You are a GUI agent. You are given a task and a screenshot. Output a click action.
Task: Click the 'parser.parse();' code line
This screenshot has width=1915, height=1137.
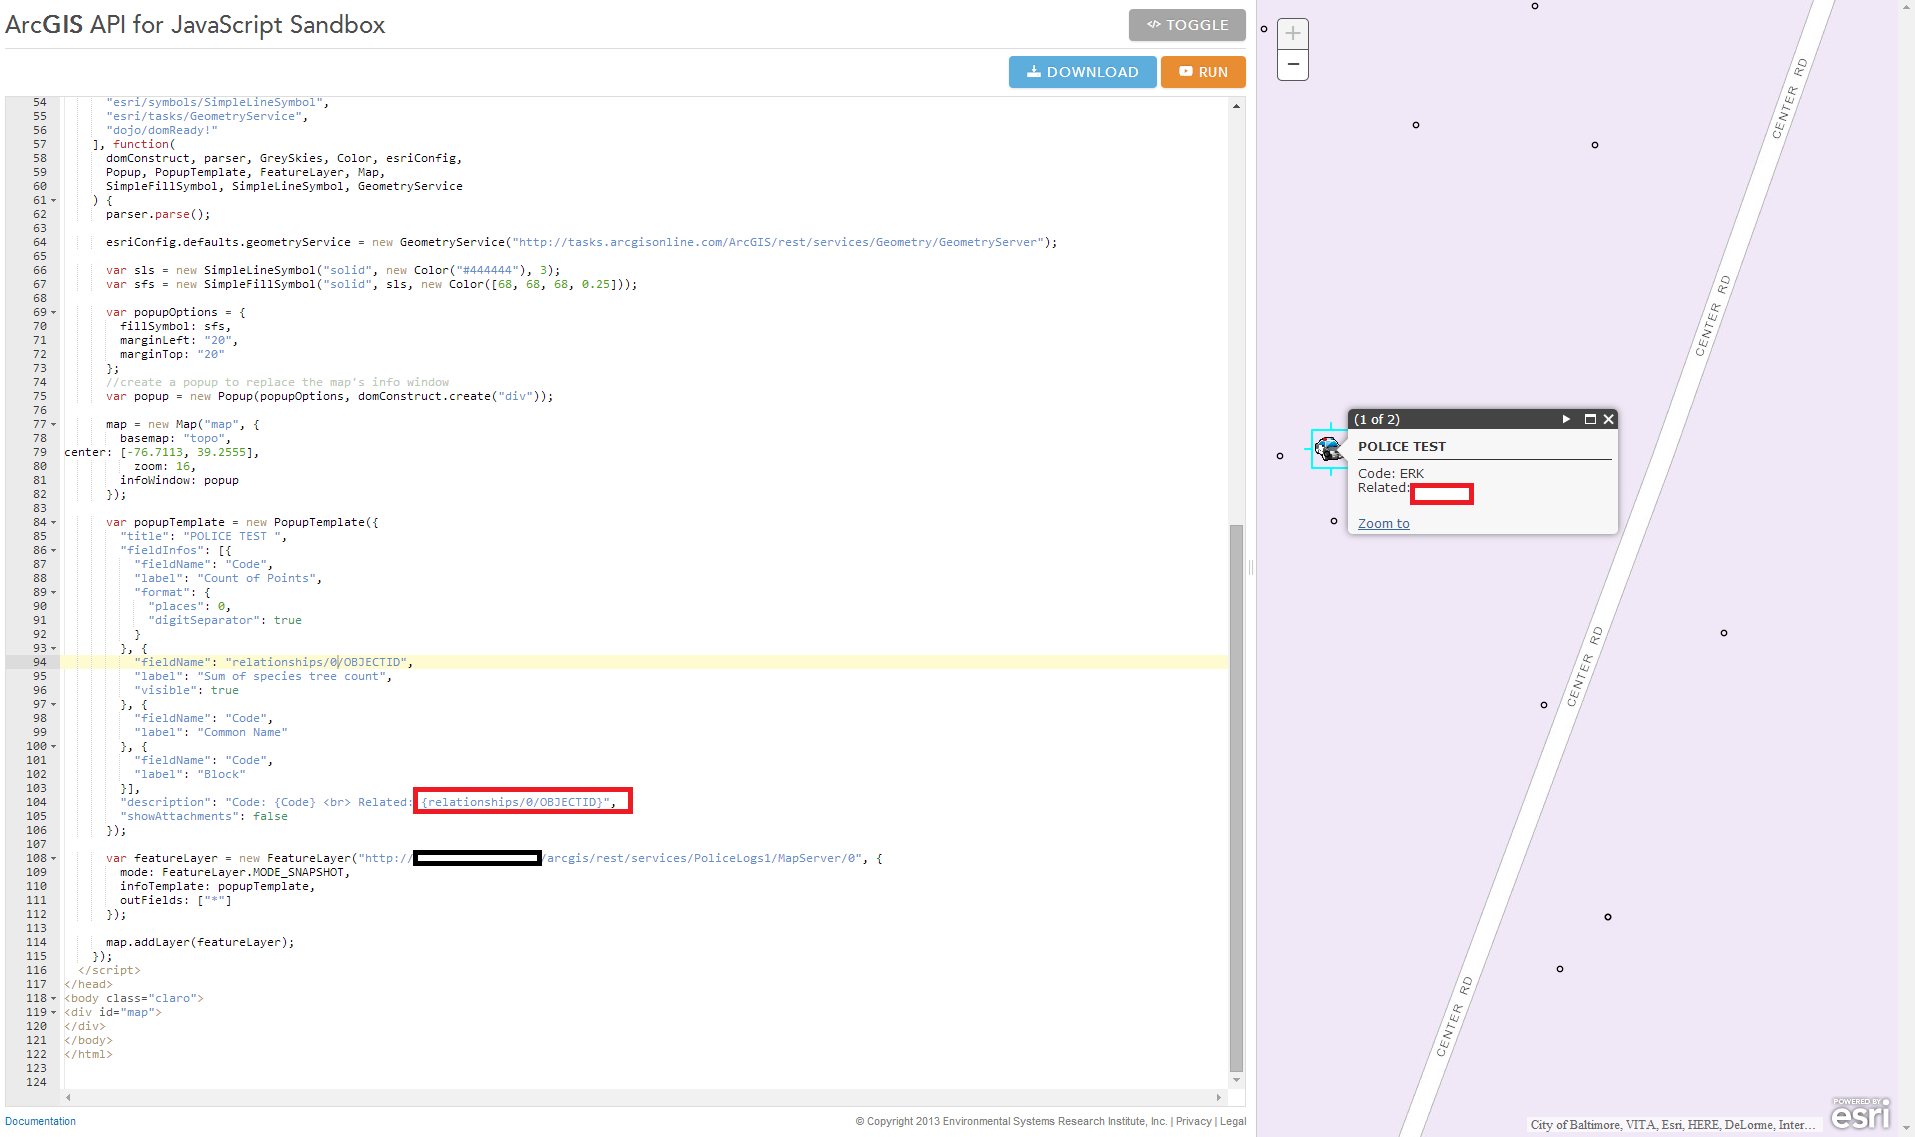pos(158,215)
